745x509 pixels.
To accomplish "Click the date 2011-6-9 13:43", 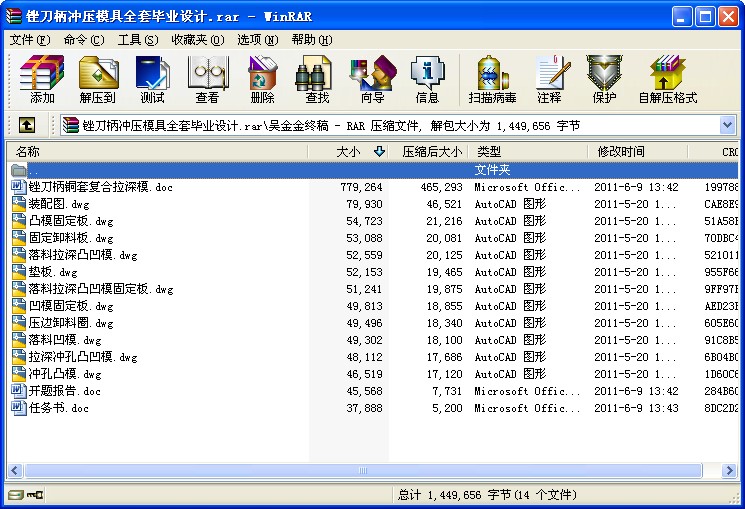I will pos(636,408).
